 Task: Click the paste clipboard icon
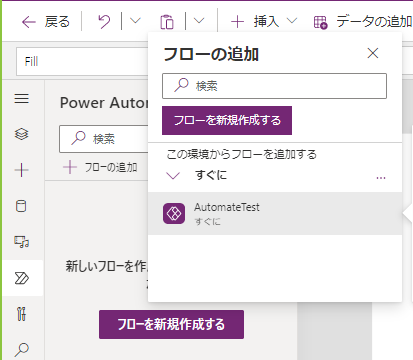coord(167,22)
